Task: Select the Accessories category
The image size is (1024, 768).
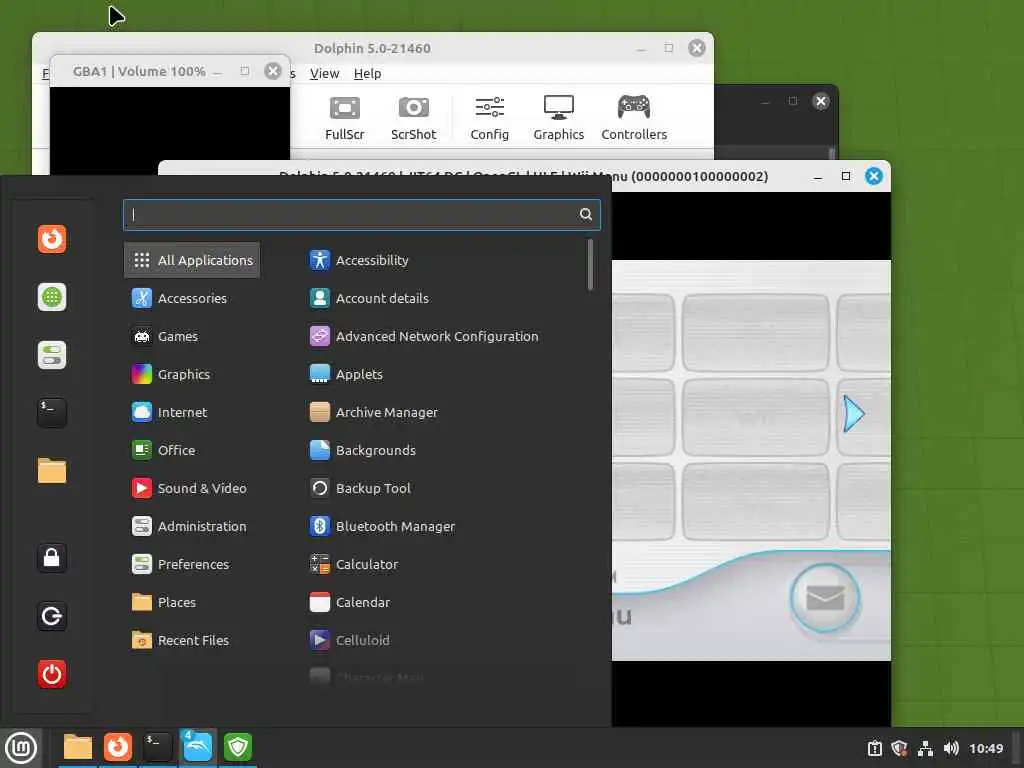Action: coord(192,298)
